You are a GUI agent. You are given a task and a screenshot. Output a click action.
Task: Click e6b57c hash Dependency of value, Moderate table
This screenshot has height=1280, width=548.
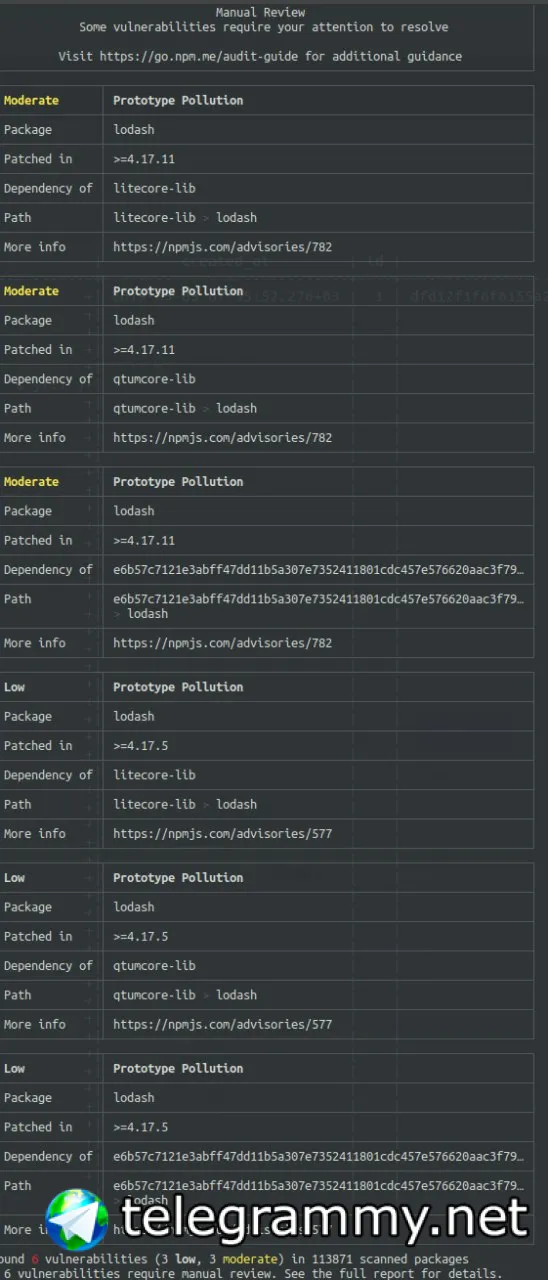(x=318, y=570)
